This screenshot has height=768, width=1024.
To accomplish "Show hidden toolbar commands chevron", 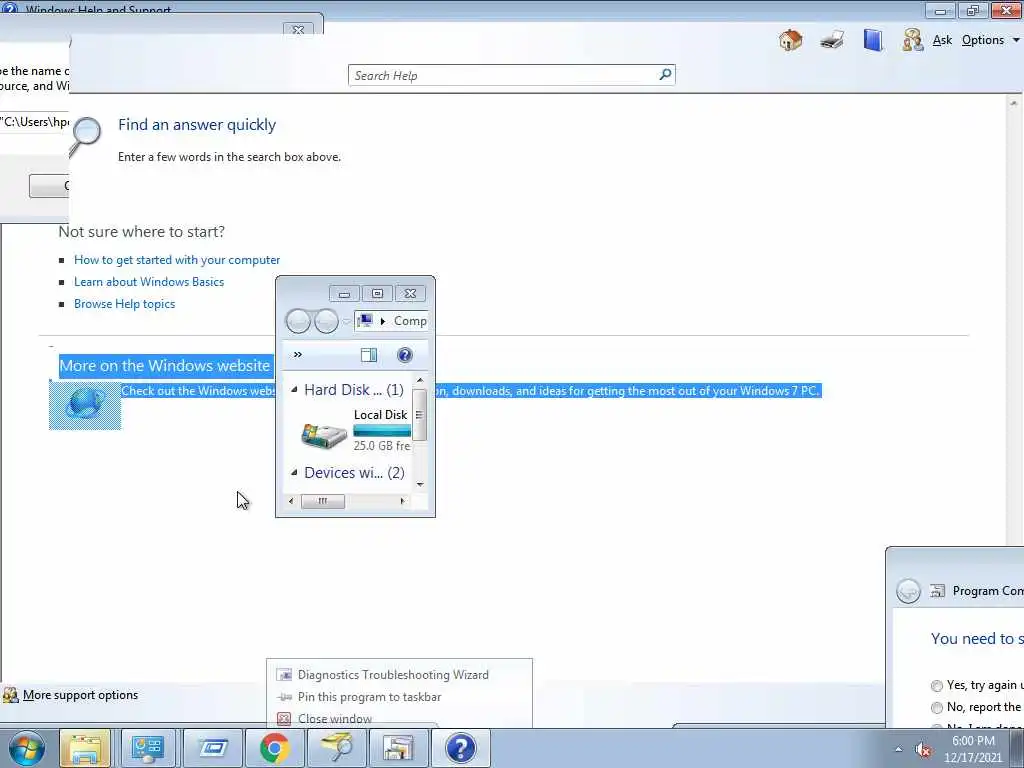I will click(298, 355).
